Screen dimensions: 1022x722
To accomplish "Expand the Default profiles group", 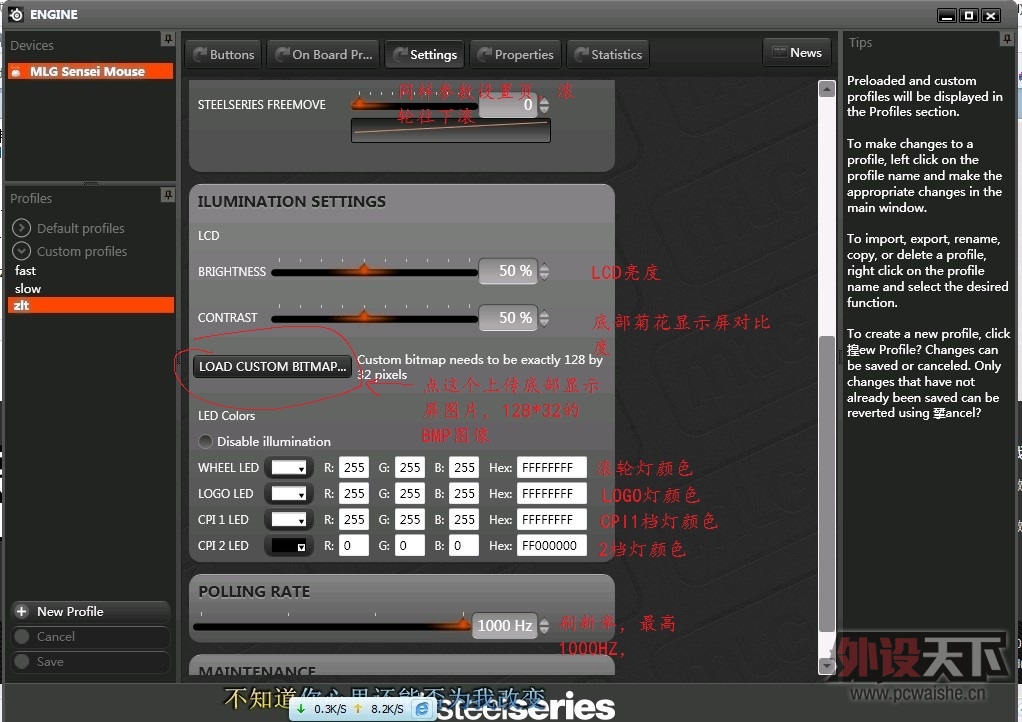I will (x=22, y=227).
